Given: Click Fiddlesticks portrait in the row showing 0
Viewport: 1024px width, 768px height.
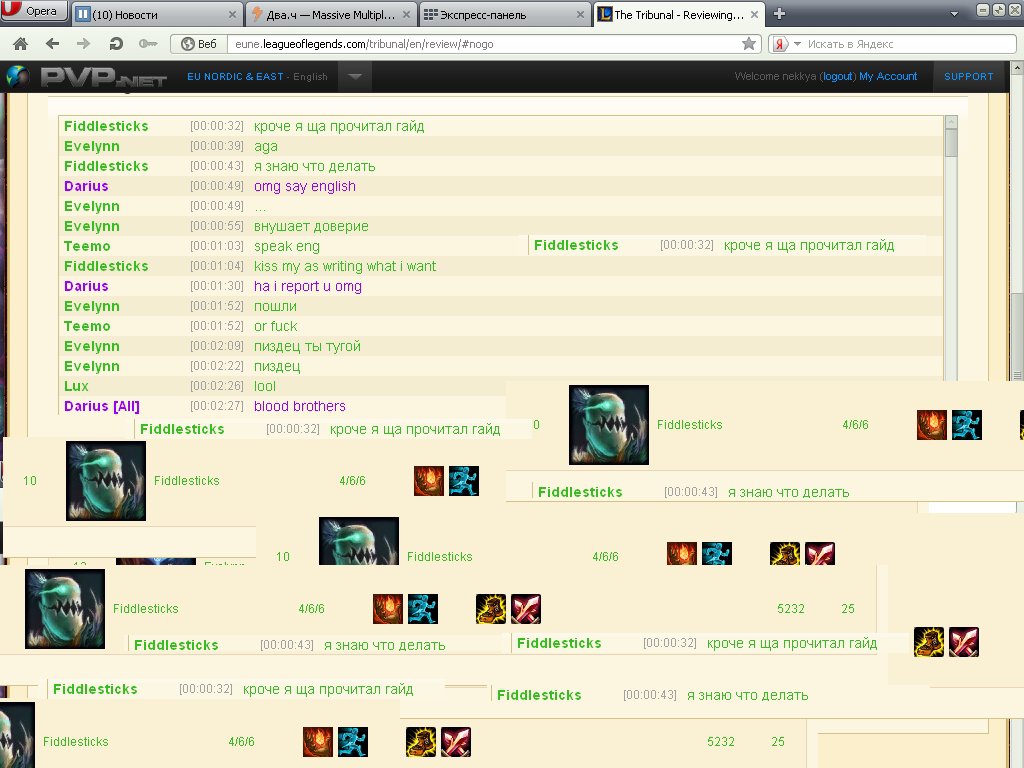Looking at the screenshot, I should [609, 425].
